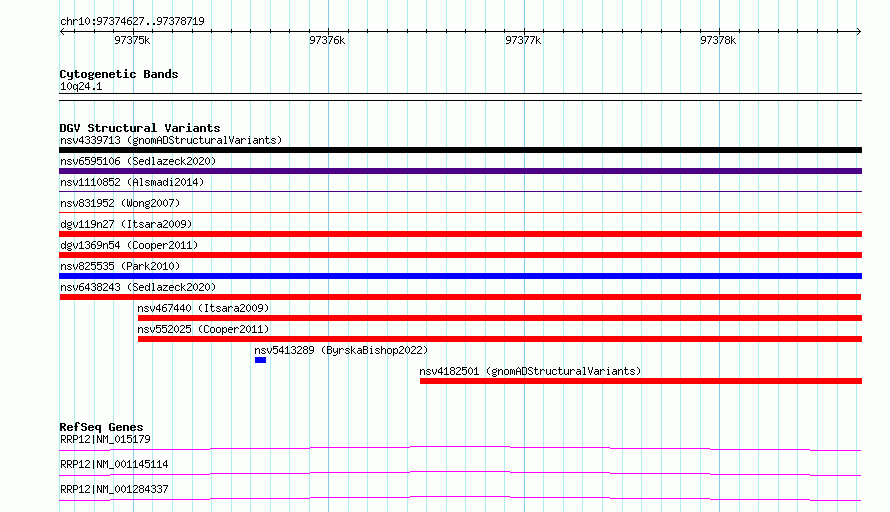
Task: Click the left arrow end of the ruler
Action: pyautogui.click(x=62, y=32)
